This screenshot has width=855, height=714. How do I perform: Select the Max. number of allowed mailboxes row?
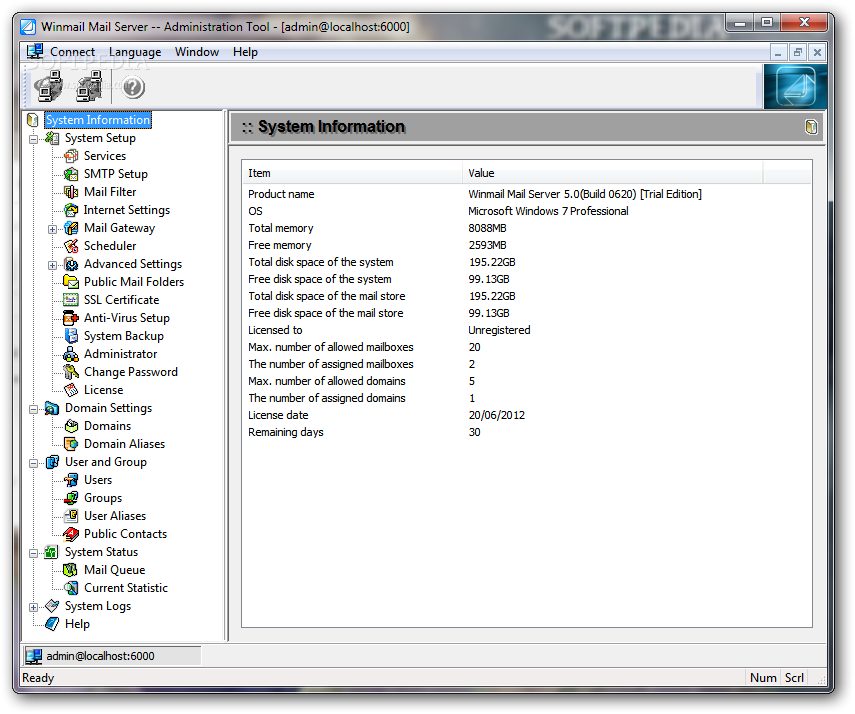(526, 347)
